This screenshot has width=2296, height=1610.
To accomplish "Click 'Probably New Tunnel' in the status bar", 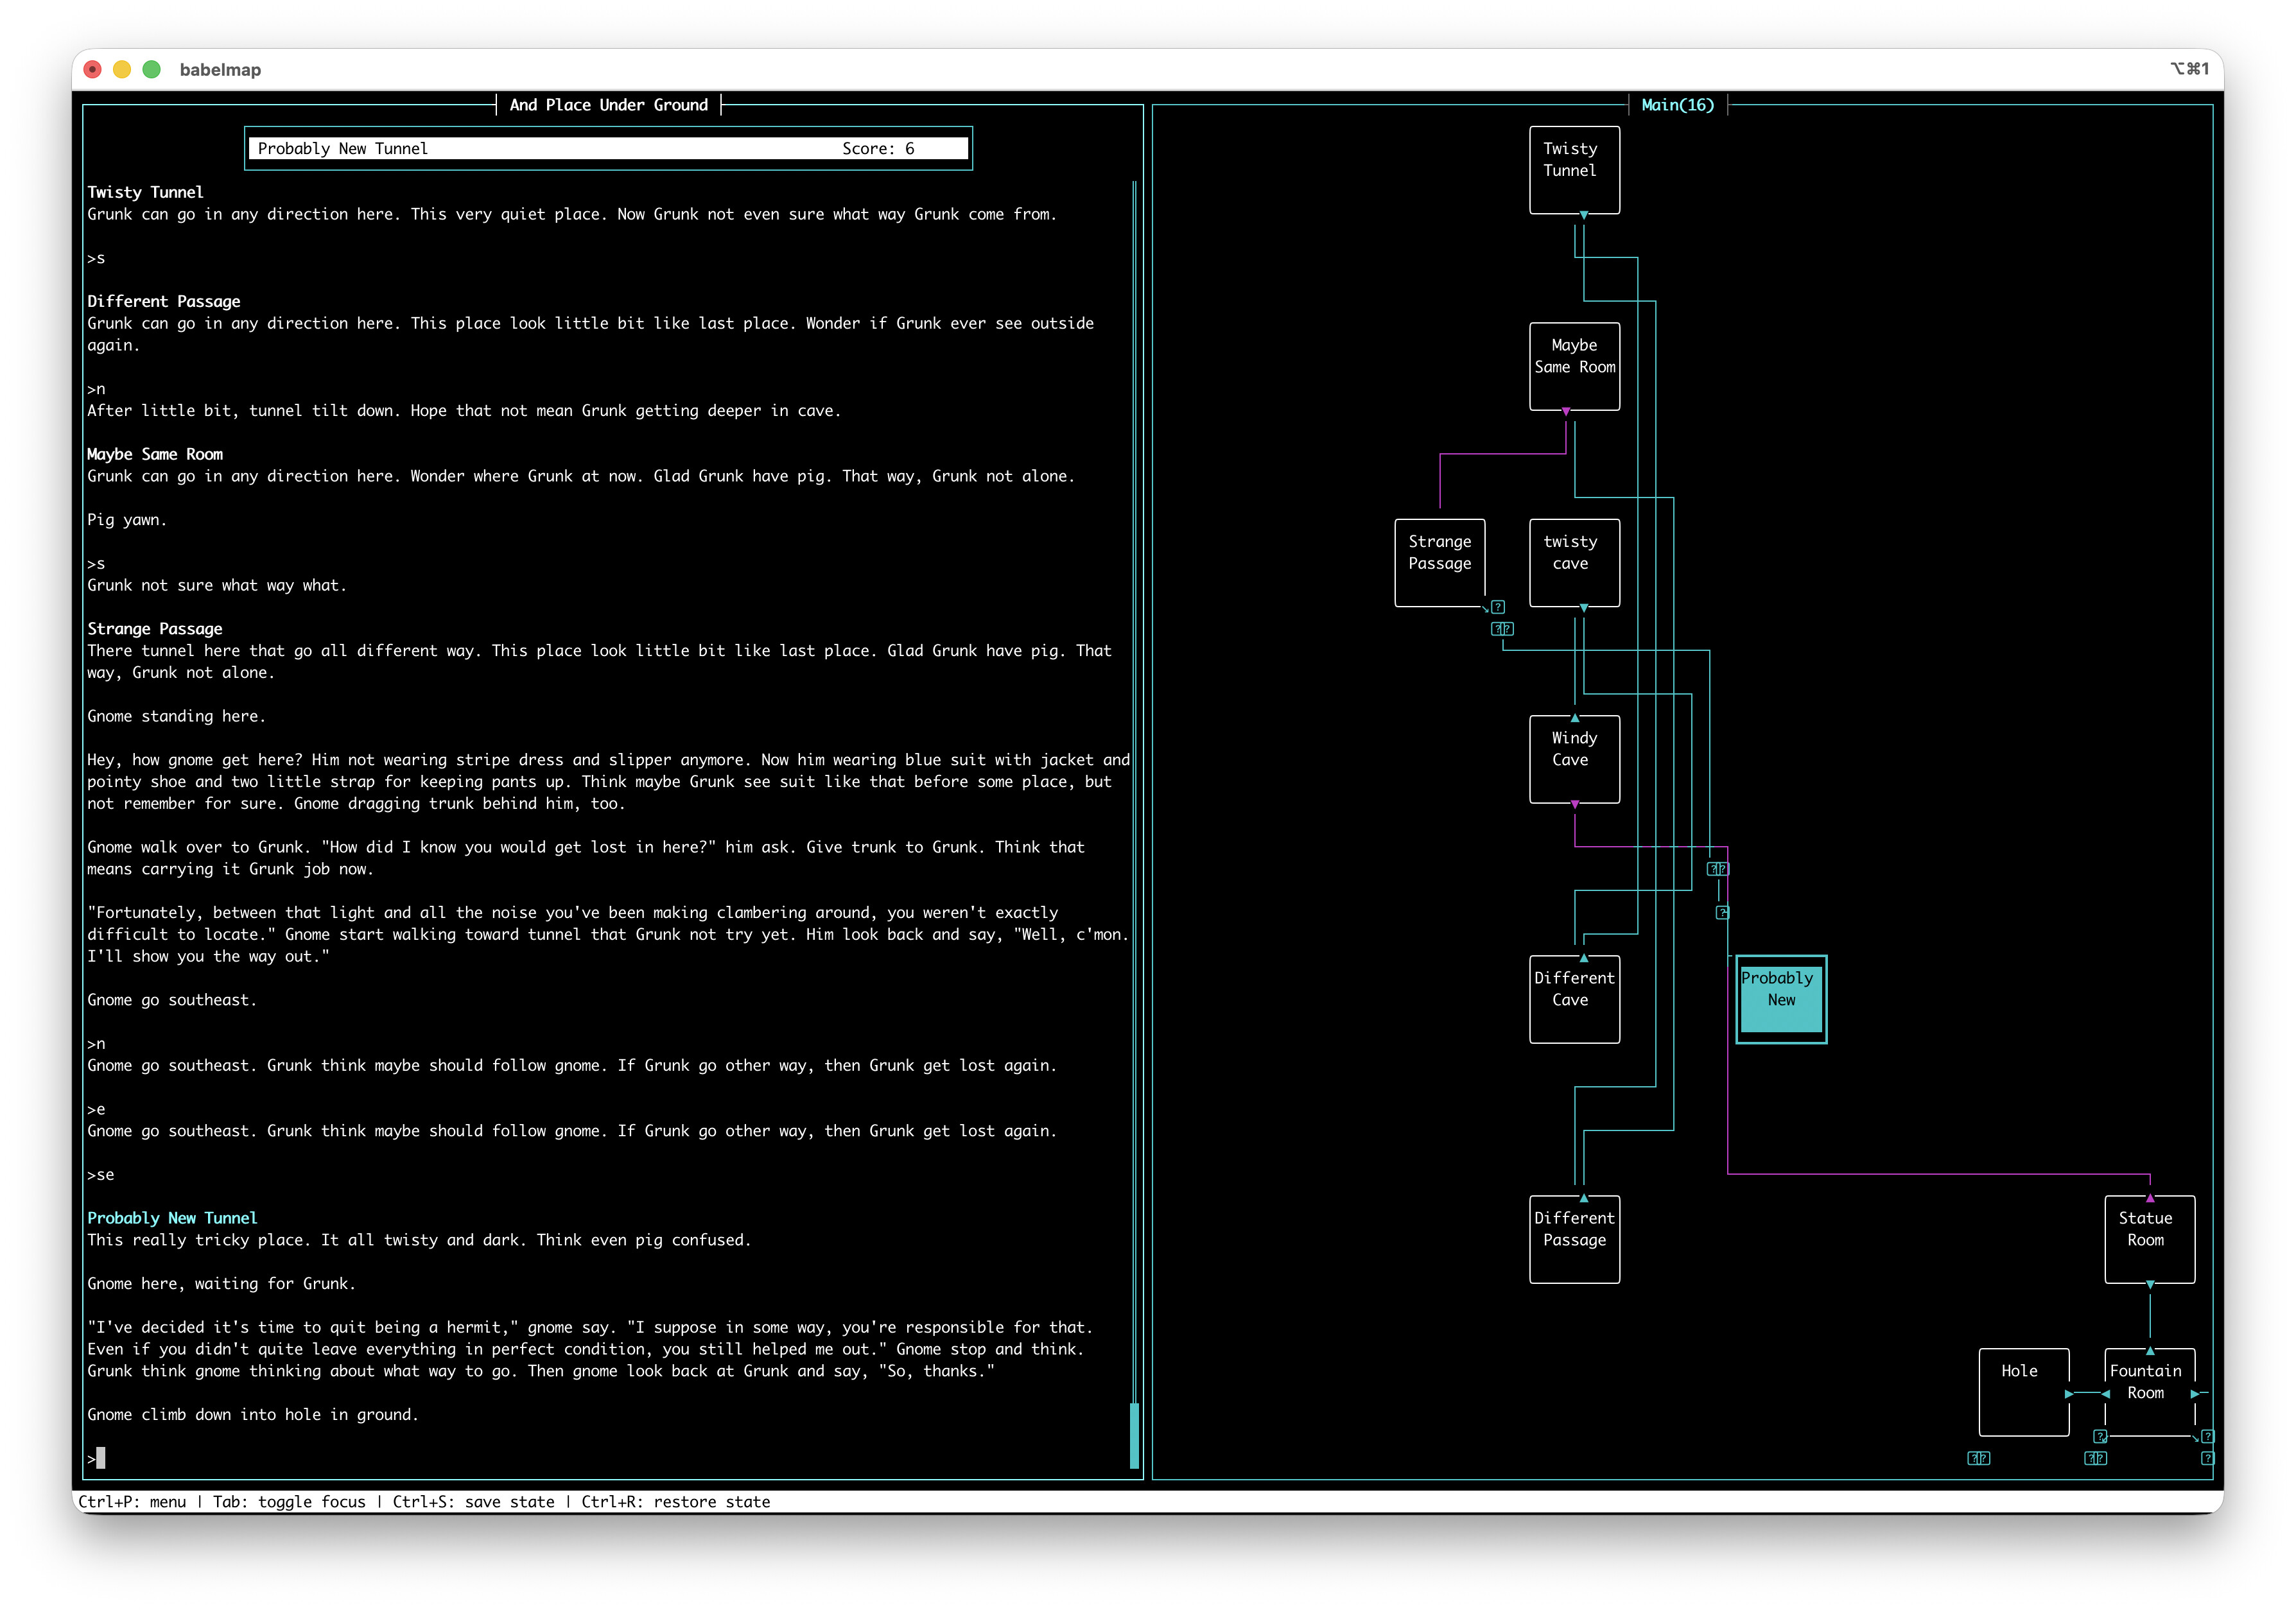I will coord(342,148).
